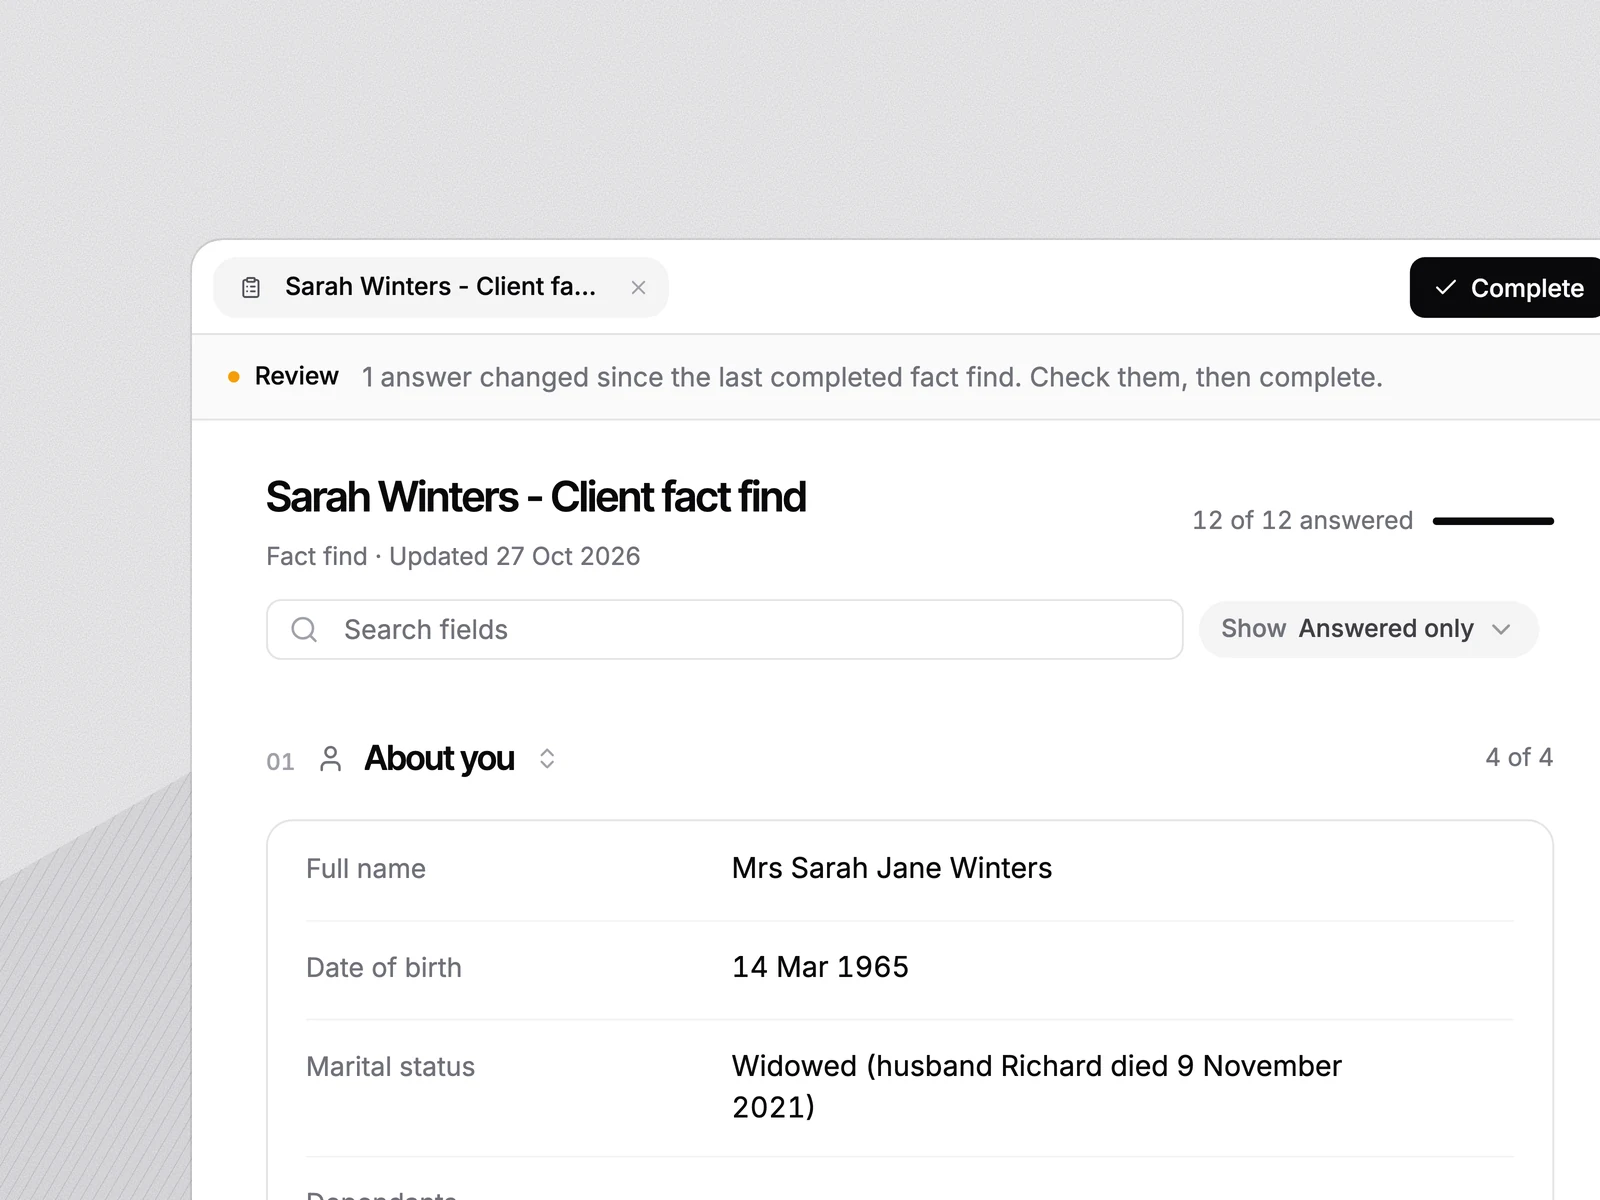
Task: Switch to the Sarah Winters - Client fa... tab
Action: tap(440, 288)
